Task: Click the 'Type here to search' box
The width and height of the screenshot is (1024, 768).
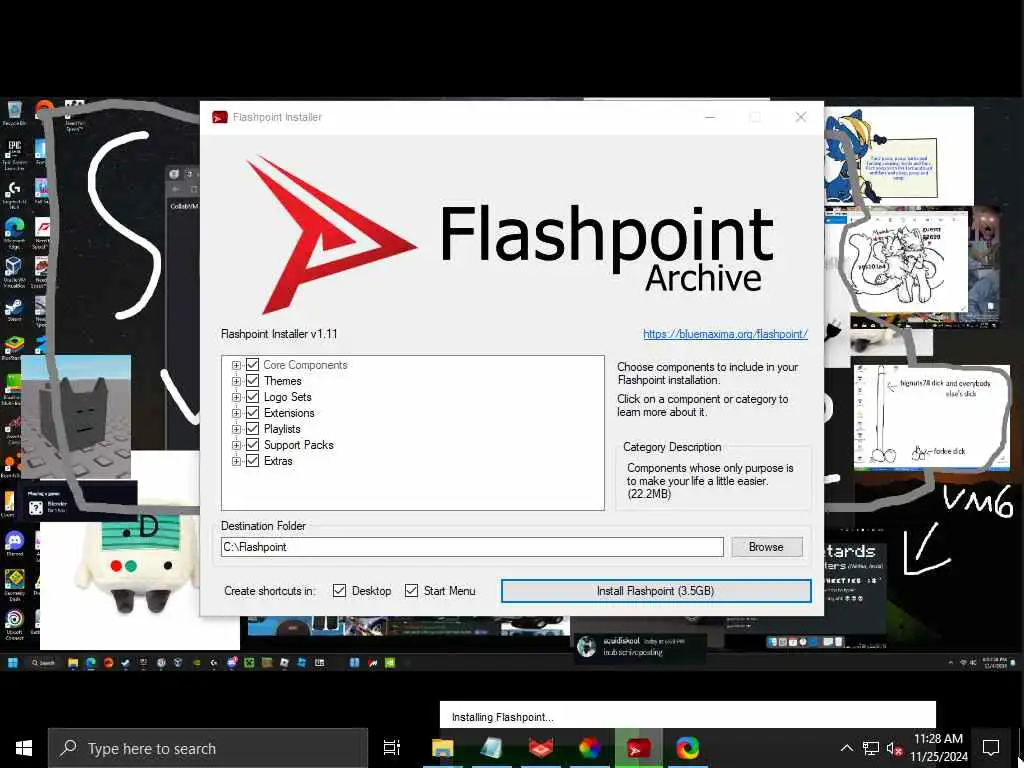Action: point(208,748)
